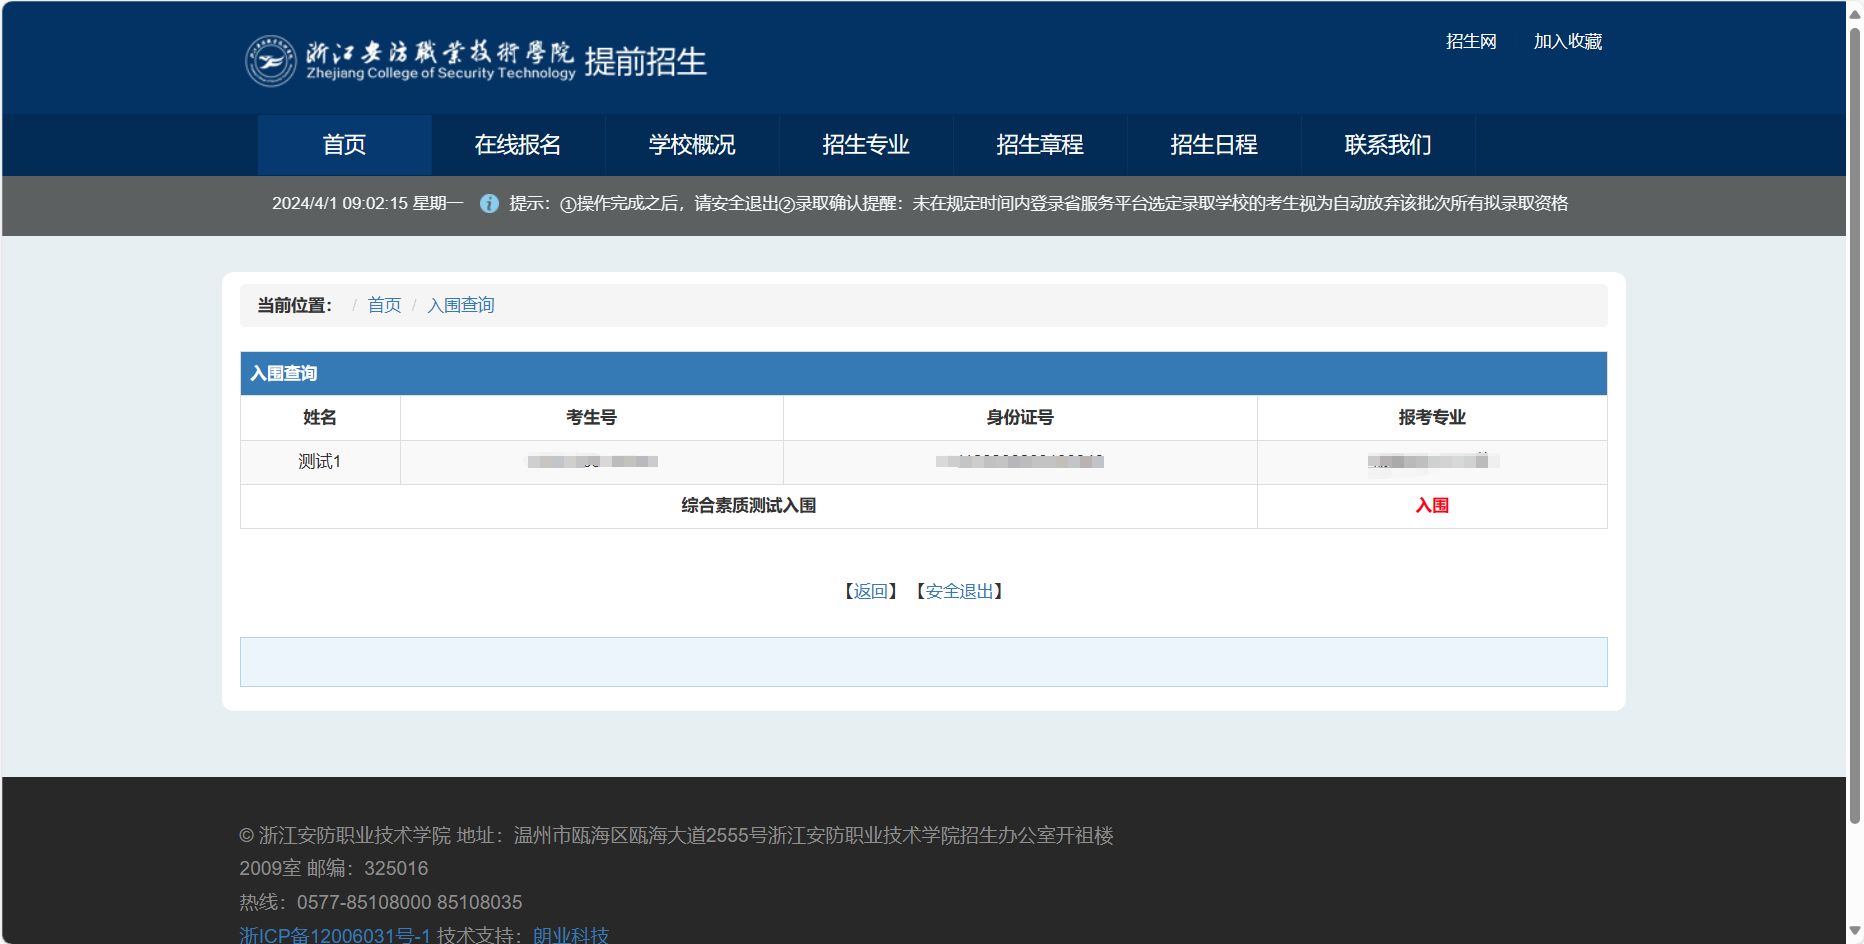This screenshot has width=1864, height=944.
Task: Open the 浙ICP备12006031号-1 footer link
Action: tap(335, 935)
